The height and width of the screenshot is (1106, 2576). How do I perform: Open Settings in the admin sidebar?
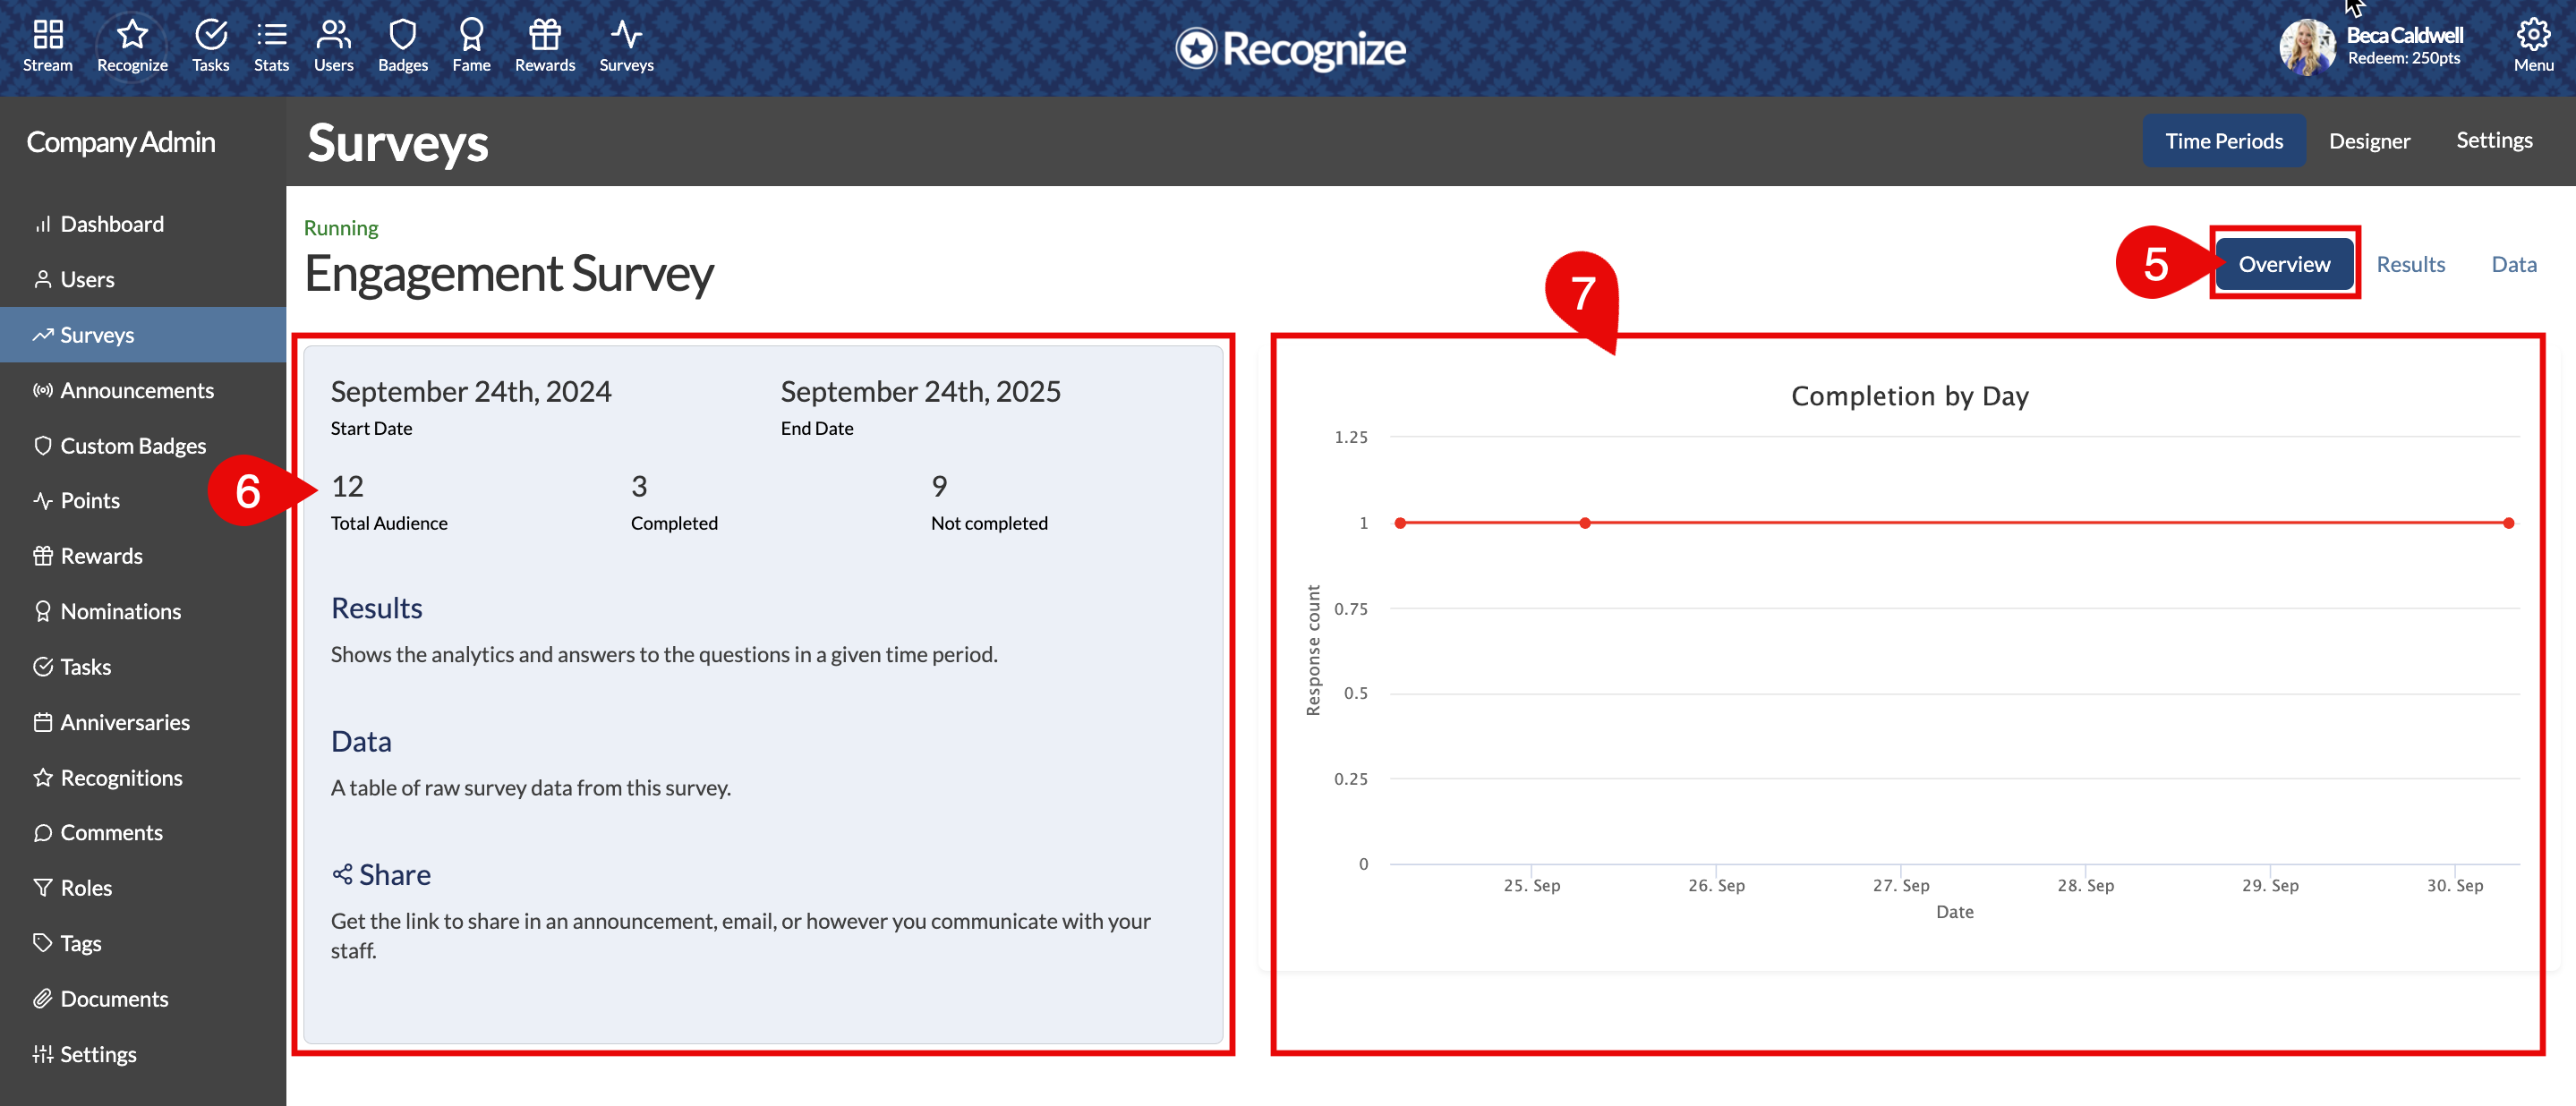pyautogui.click(x=143, y=1054)
